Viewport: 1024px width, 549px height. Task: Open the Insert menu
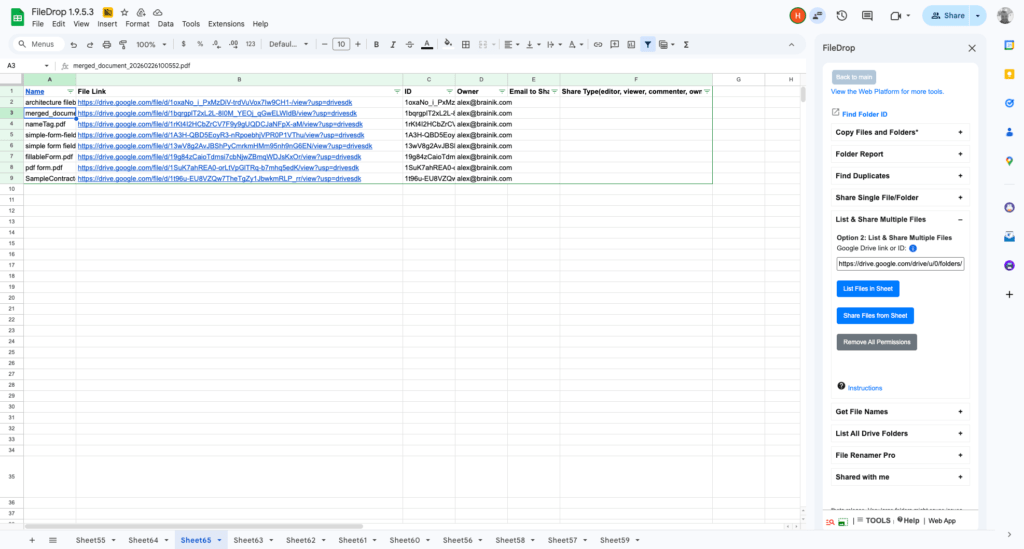point(107,24)
